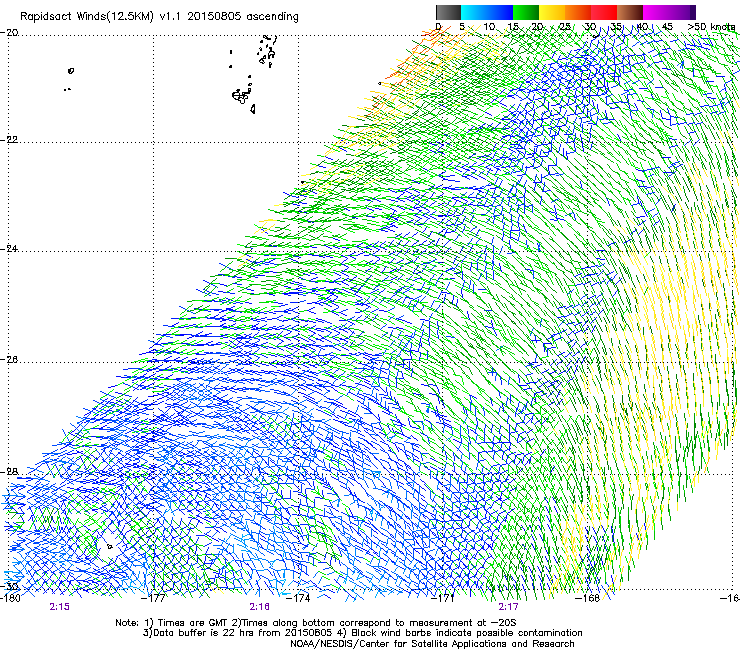
Task: Click the NOAA/NESDIS credit line
Action: pos(432,644)
